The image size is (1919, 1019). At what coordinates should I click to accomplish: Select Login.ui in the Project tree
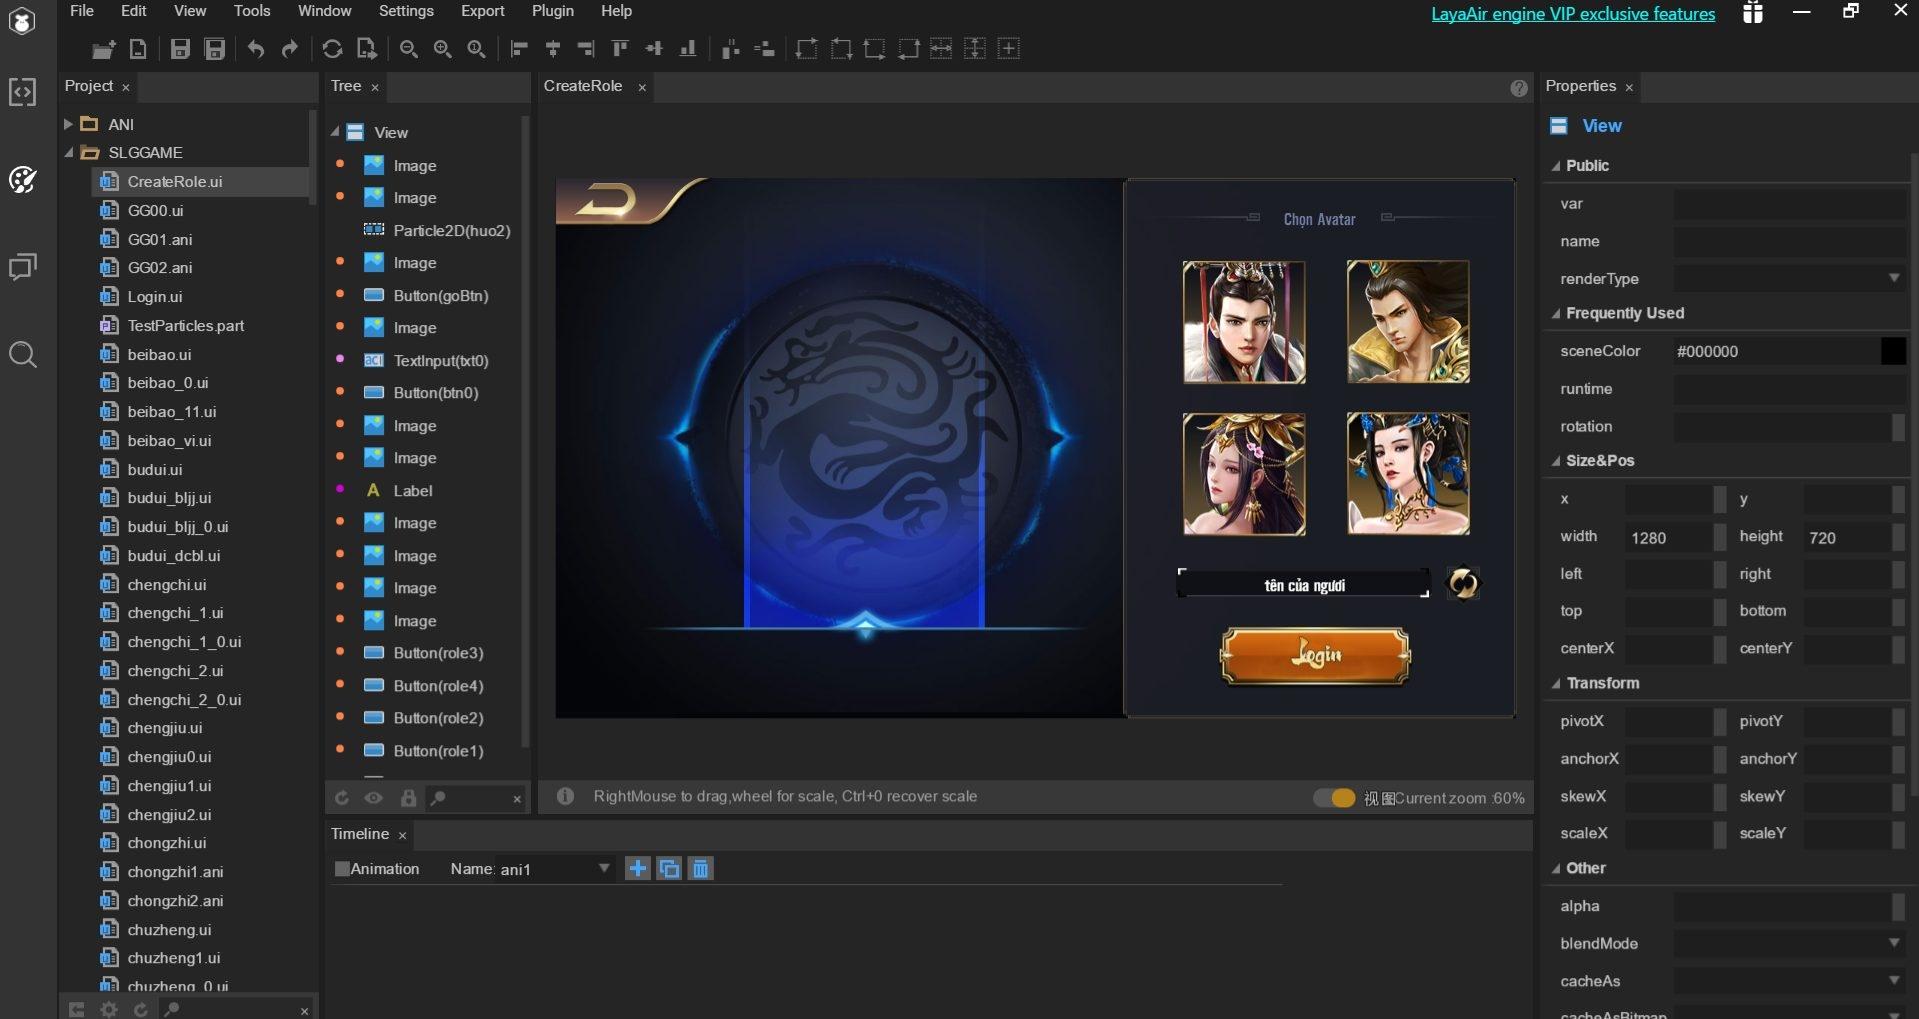coord(155,297)
